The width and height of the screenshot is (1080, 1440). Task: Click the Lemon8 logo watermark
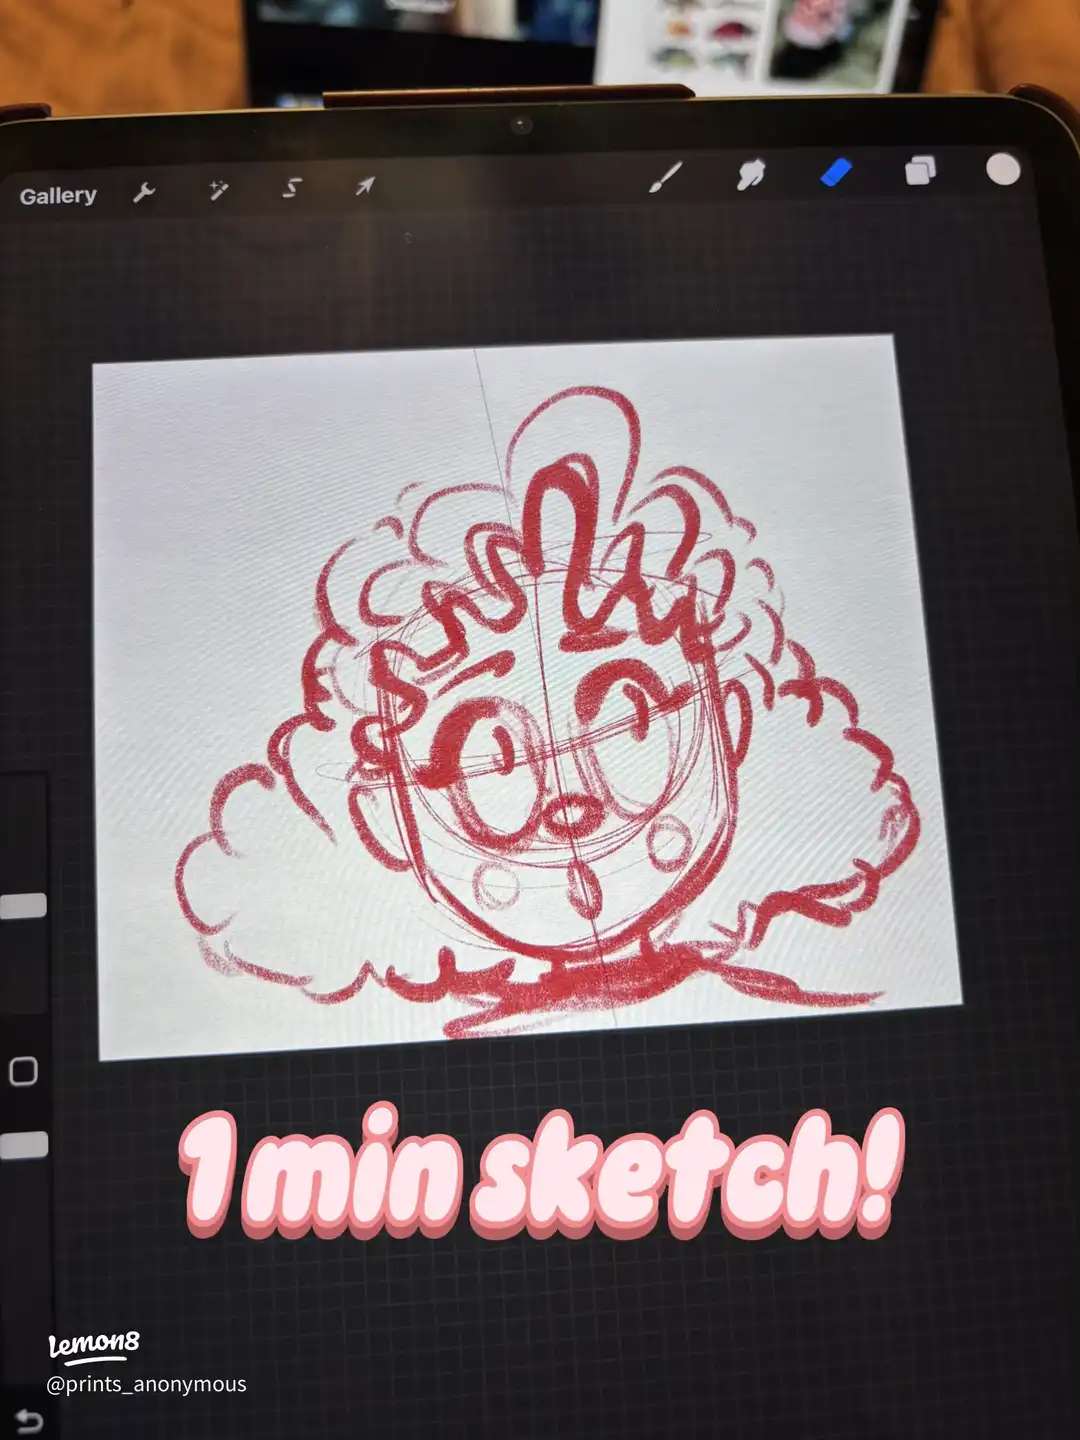(94, 1344)
